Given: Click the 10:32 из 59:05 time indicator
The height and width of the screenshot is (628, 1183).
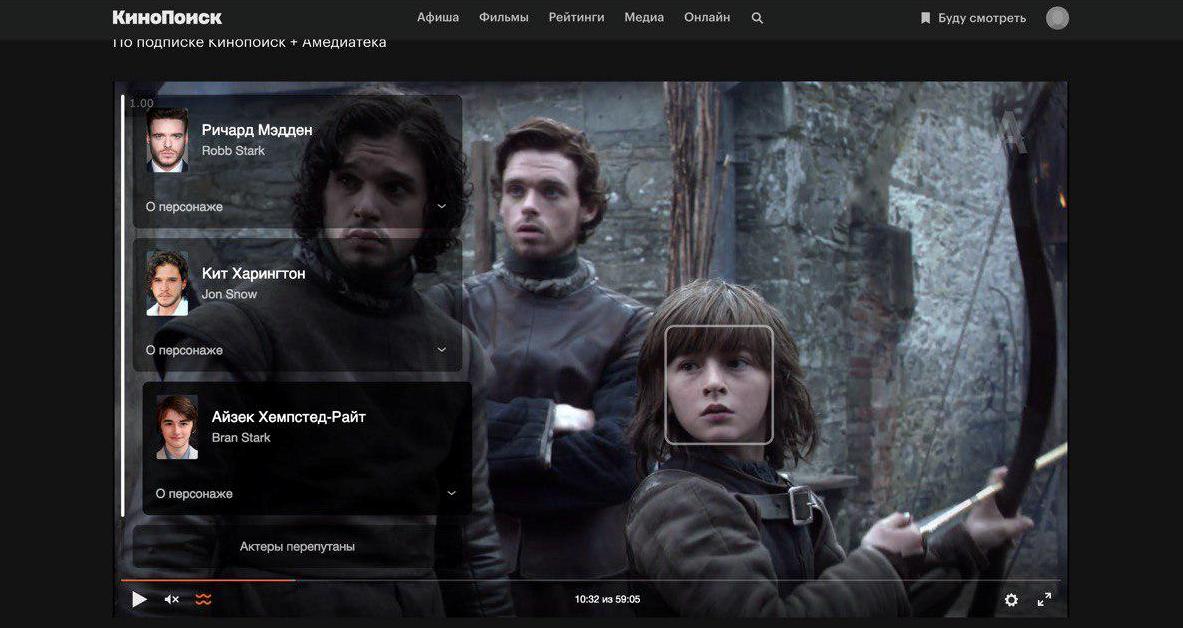Looking at the screenshot, I should [x=607, y=599].
